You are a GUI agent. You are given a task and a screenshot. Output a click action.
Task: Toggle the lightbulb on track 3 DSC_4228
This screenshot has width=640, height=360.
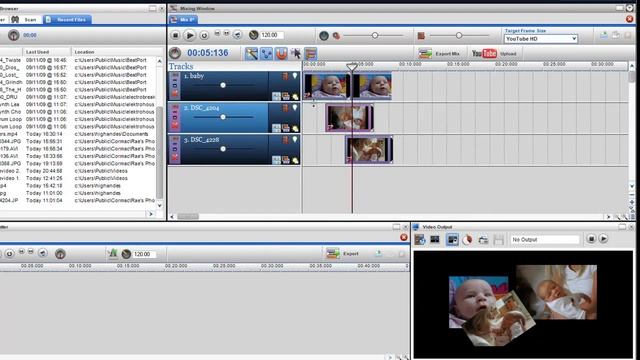coord(295,140)
